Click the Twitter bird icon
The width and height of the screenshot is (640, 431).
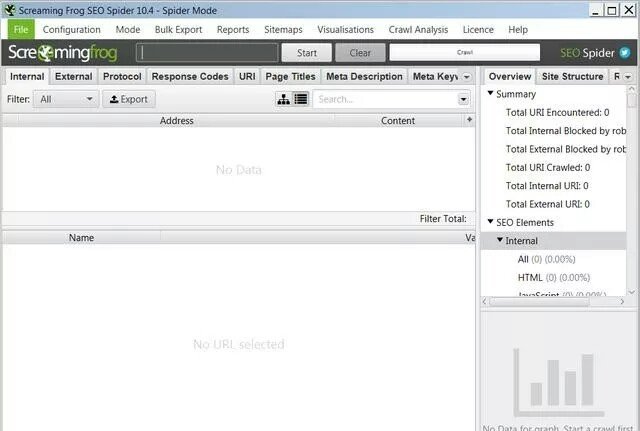click(624, 53)
